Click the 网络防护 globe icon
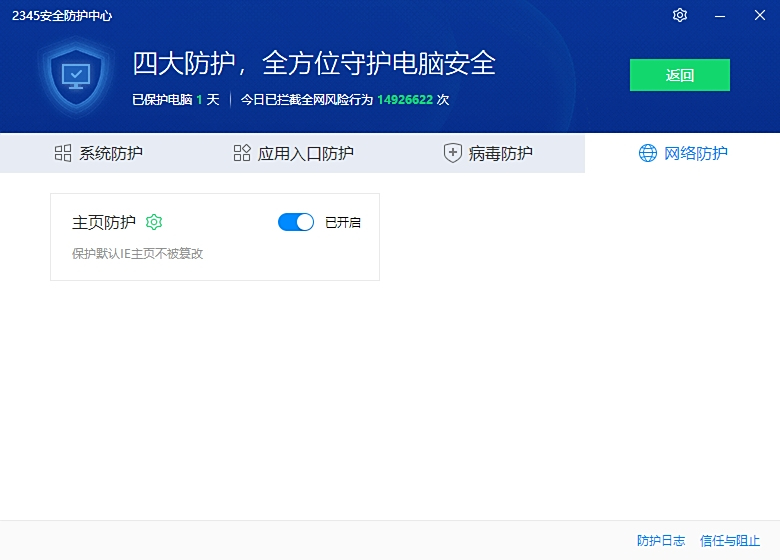 pos(648,153)
